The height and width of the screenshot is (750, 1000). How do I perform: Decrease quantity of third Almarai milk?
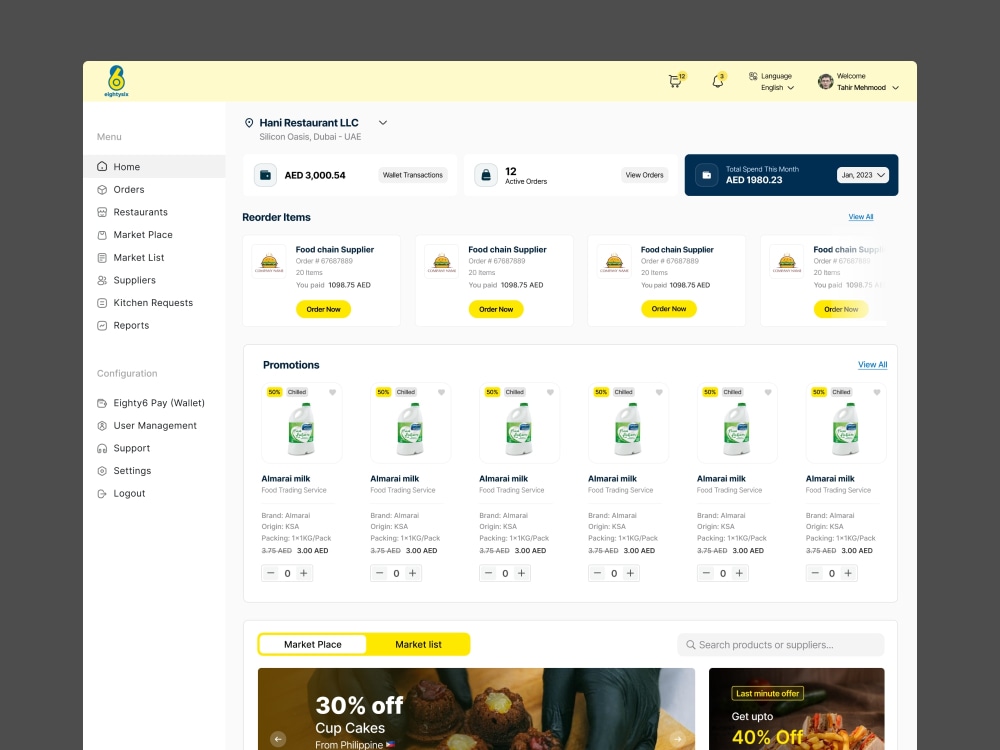pyautogui.click(x=489, y=573)
